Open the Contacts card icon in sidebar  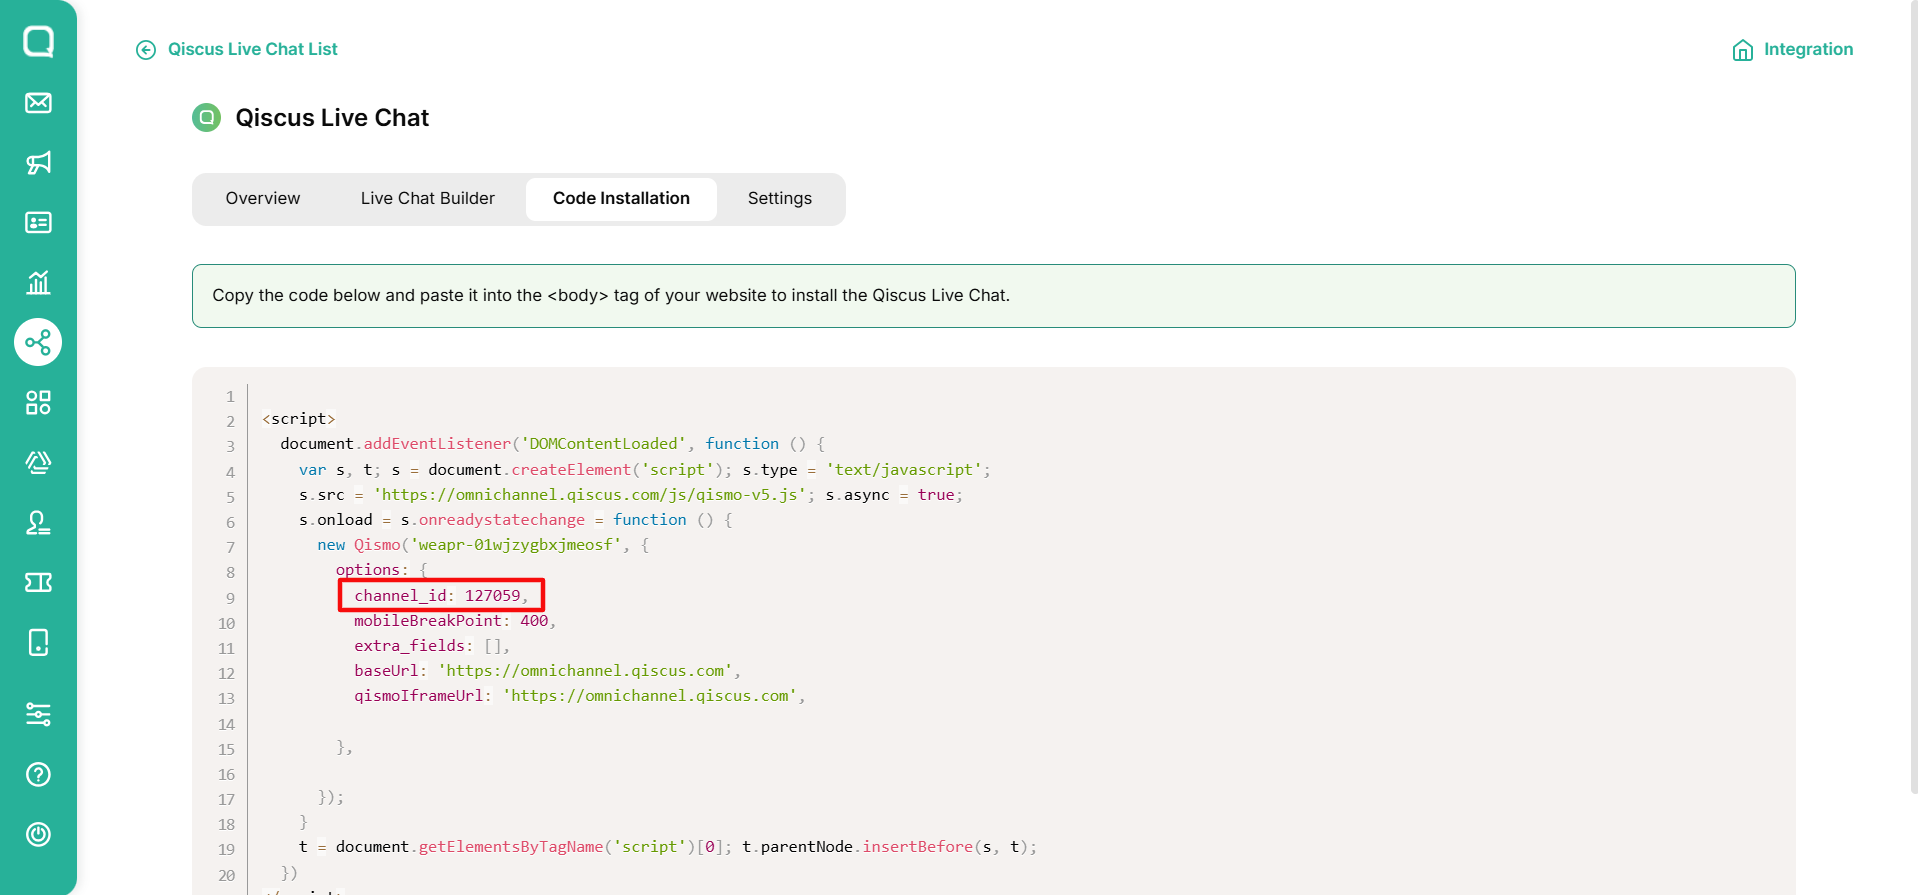(x=38, y=222)
